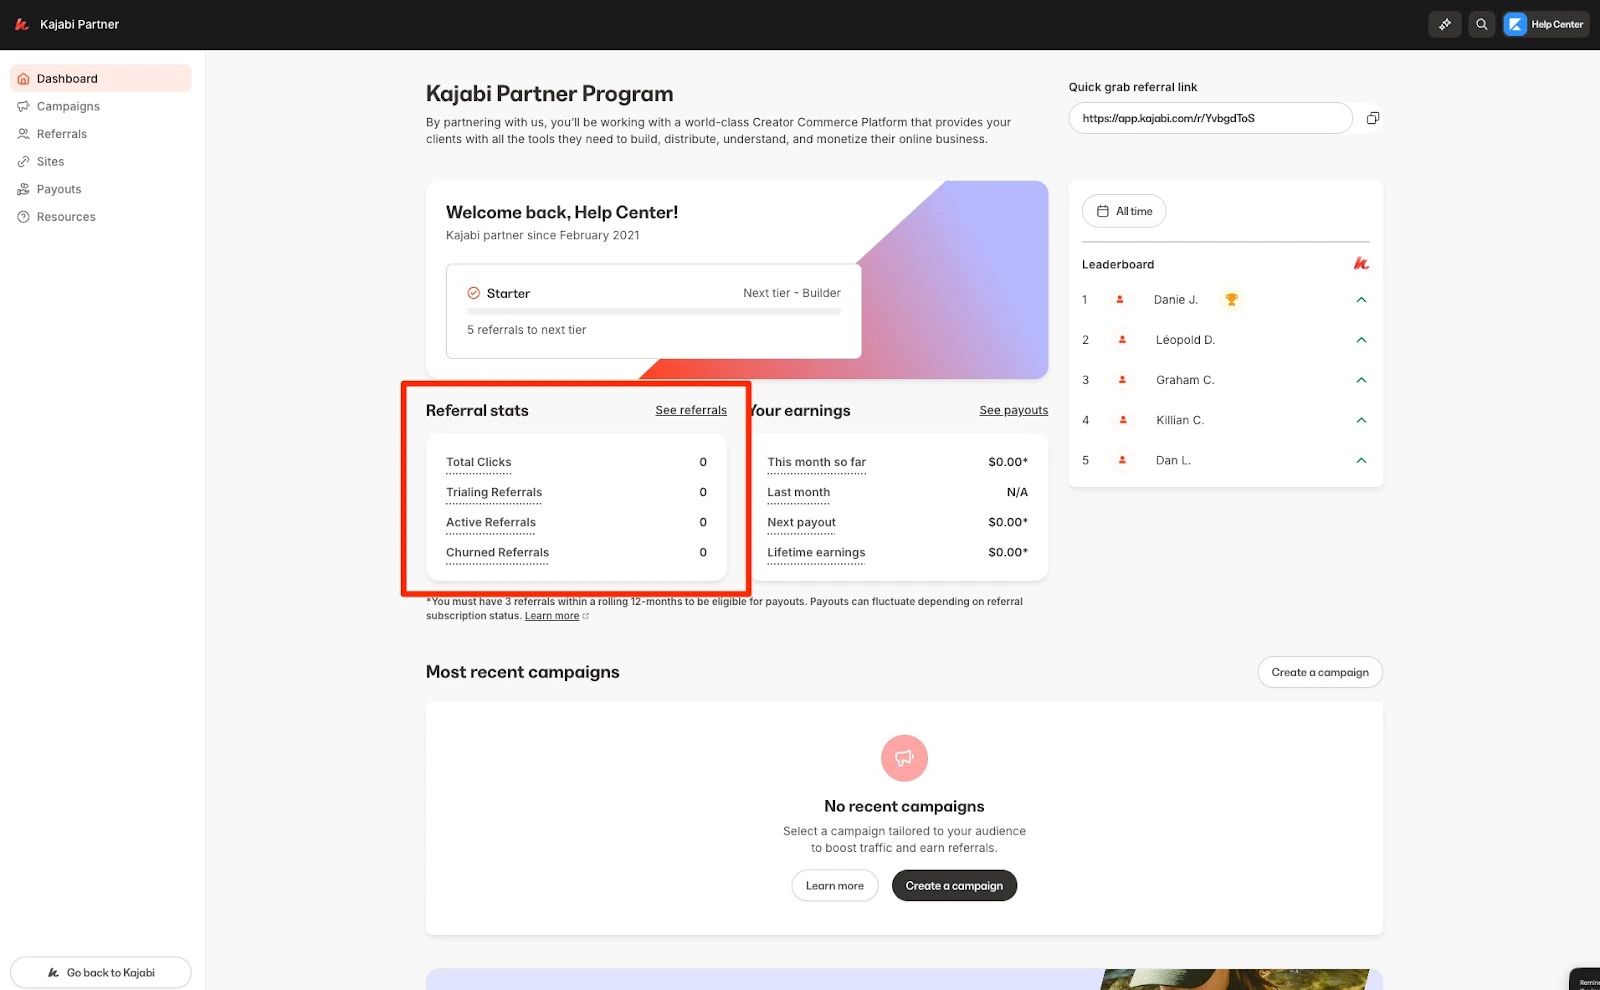Click Graham C. avatar icon
The image size is (1600, 990).
[x=1122, y=380]
